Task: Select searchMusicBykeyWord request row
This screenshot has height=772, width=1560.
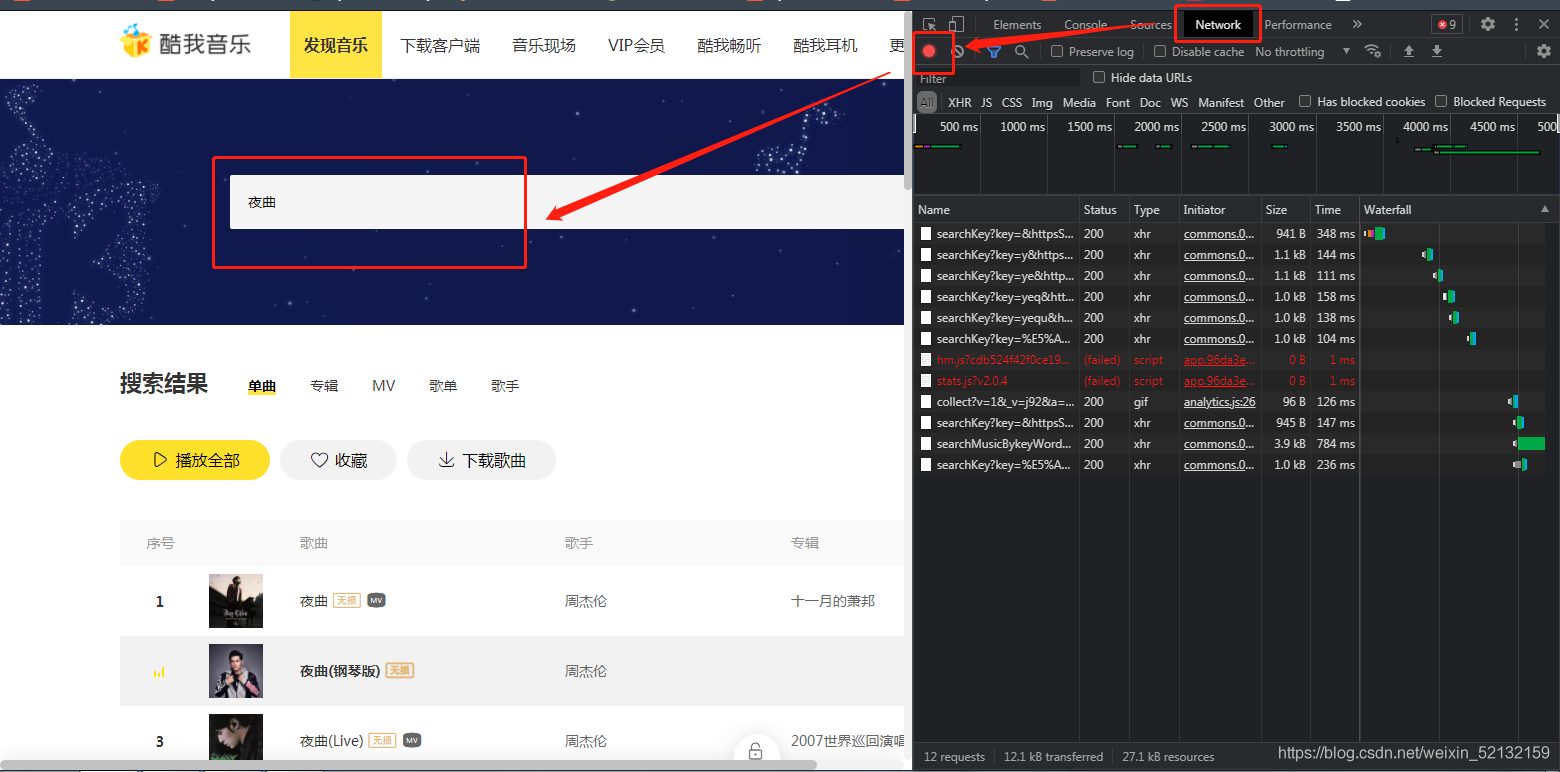Action: click(1235, 443)
